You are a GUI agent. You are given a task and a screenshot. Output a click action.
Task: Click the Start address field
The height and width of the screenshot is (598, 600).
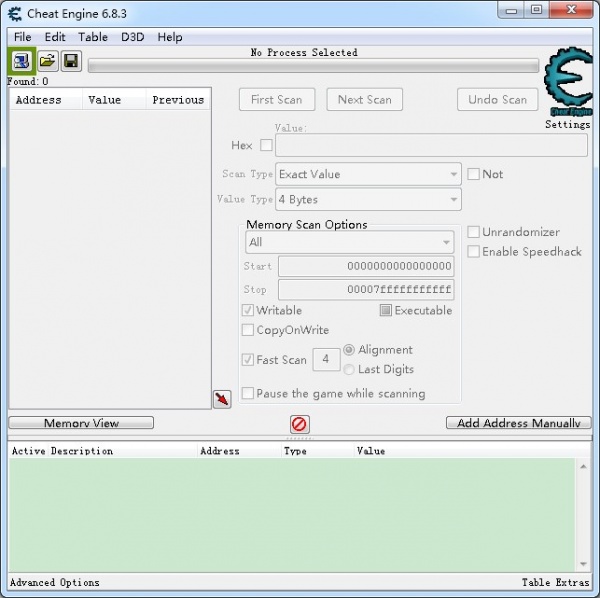(366, 266)
